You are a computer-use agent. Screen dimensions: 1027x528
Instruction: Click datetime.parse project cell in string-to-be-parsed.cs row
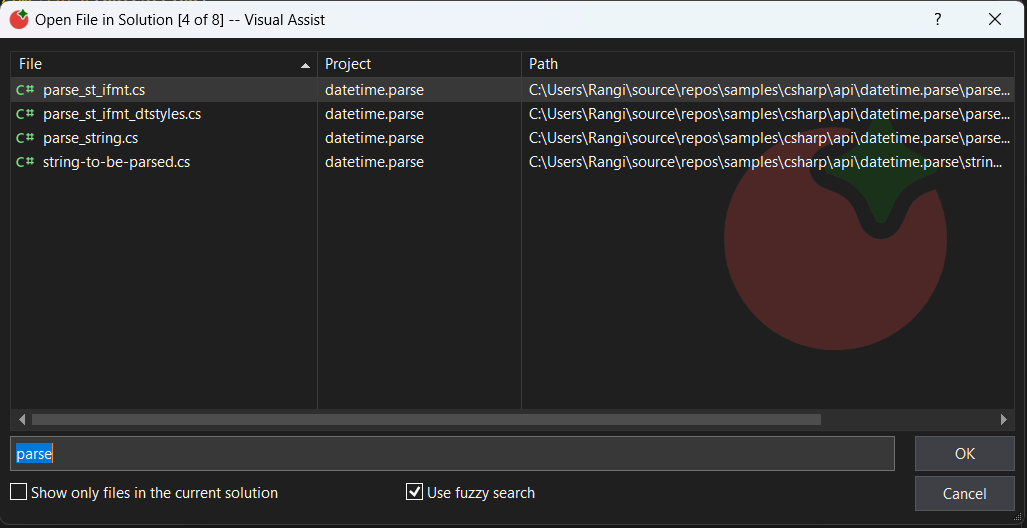click(374, 162)
